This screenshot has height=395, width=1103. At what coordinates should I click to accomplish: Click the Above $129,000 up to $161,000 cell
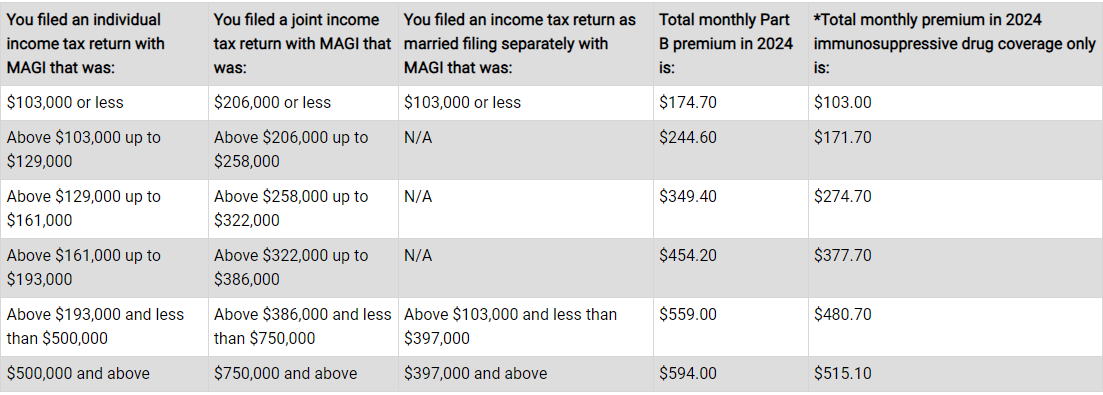click(x=104, y=208)
